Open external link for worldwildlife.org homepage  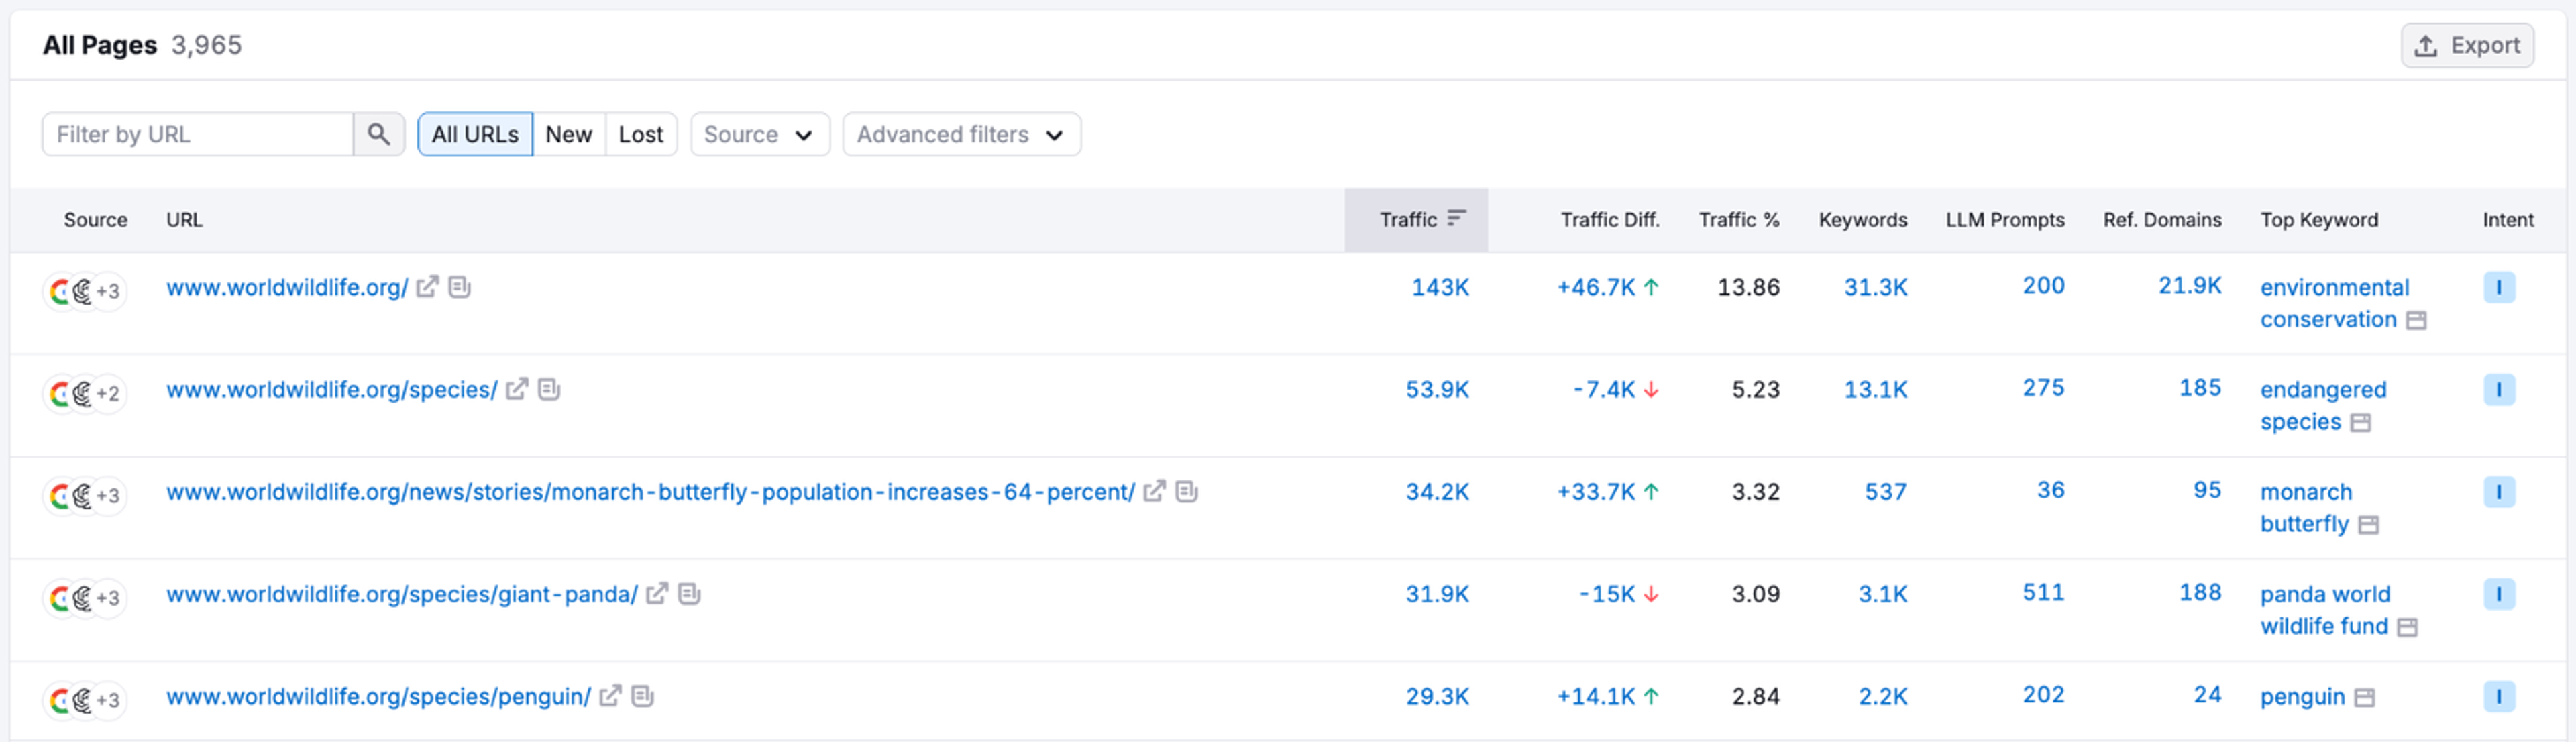pyautogui.click(x=427, y=287)
